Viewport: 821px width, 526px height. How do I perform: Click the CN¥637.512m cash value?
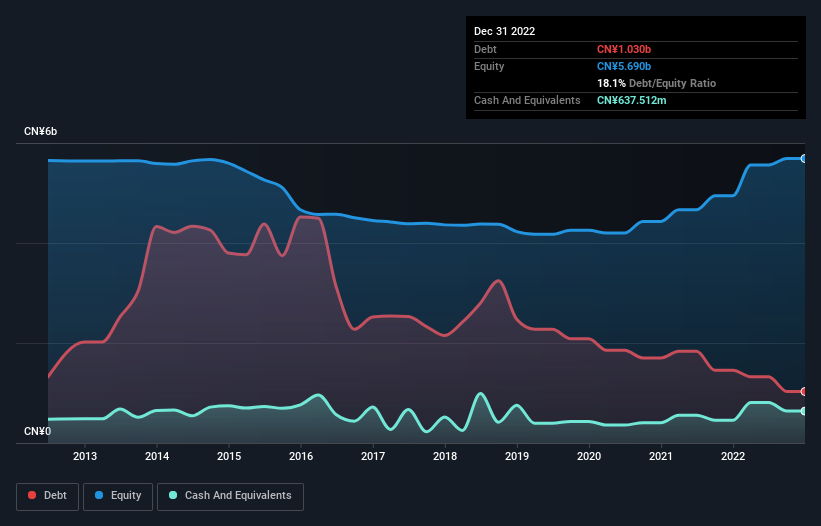click(x=632, y=100)
